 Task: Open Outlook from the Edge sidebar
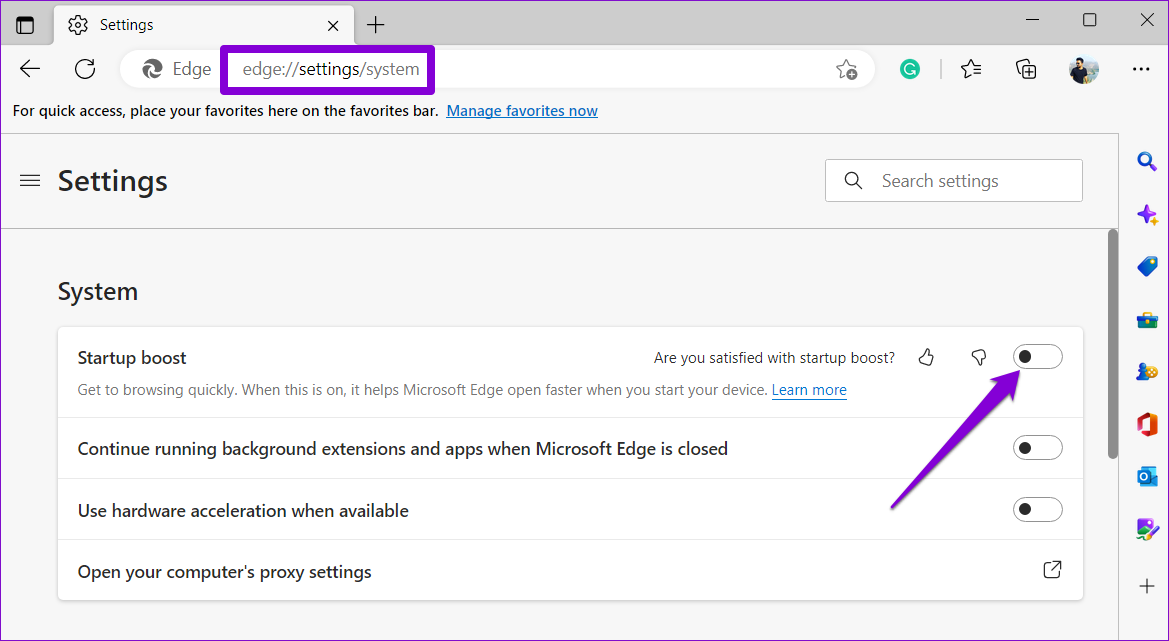1146,476
